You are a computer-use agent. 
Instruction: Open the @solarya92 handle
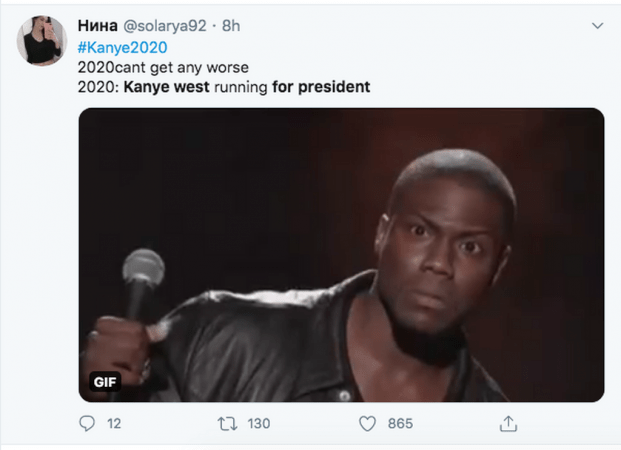[x=165, y=26]
